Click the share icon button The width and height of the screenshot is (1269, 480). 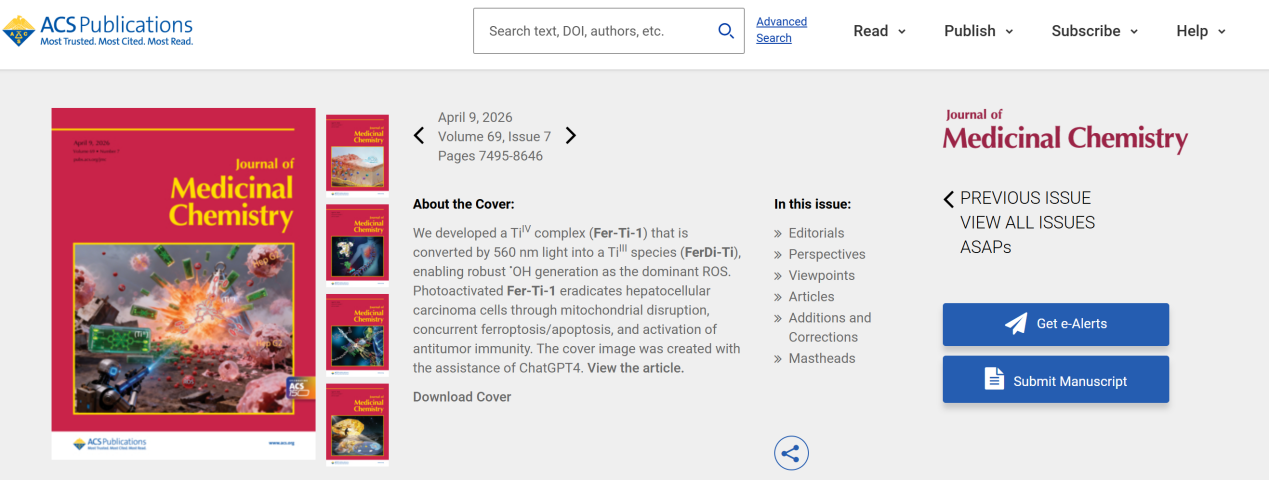(791, 453)
